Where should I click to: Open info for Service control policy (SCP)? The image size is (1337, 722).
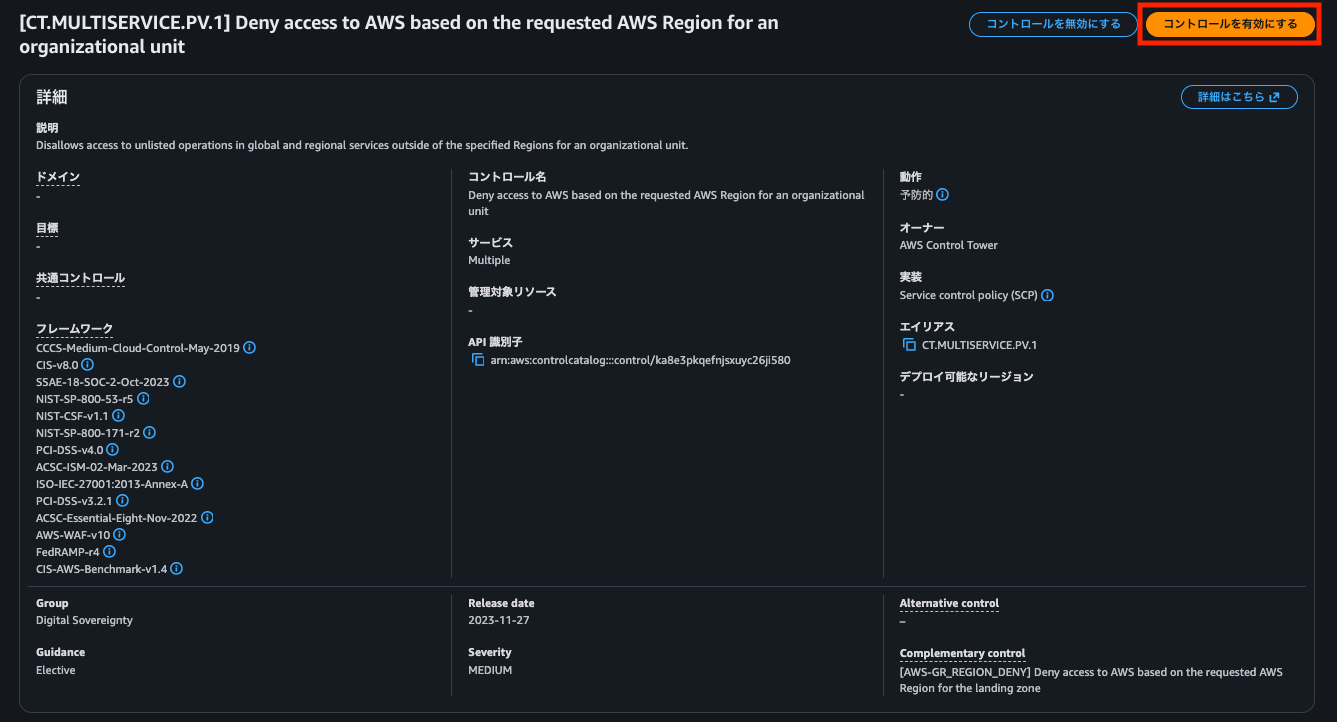click(x=1048, y=296)
